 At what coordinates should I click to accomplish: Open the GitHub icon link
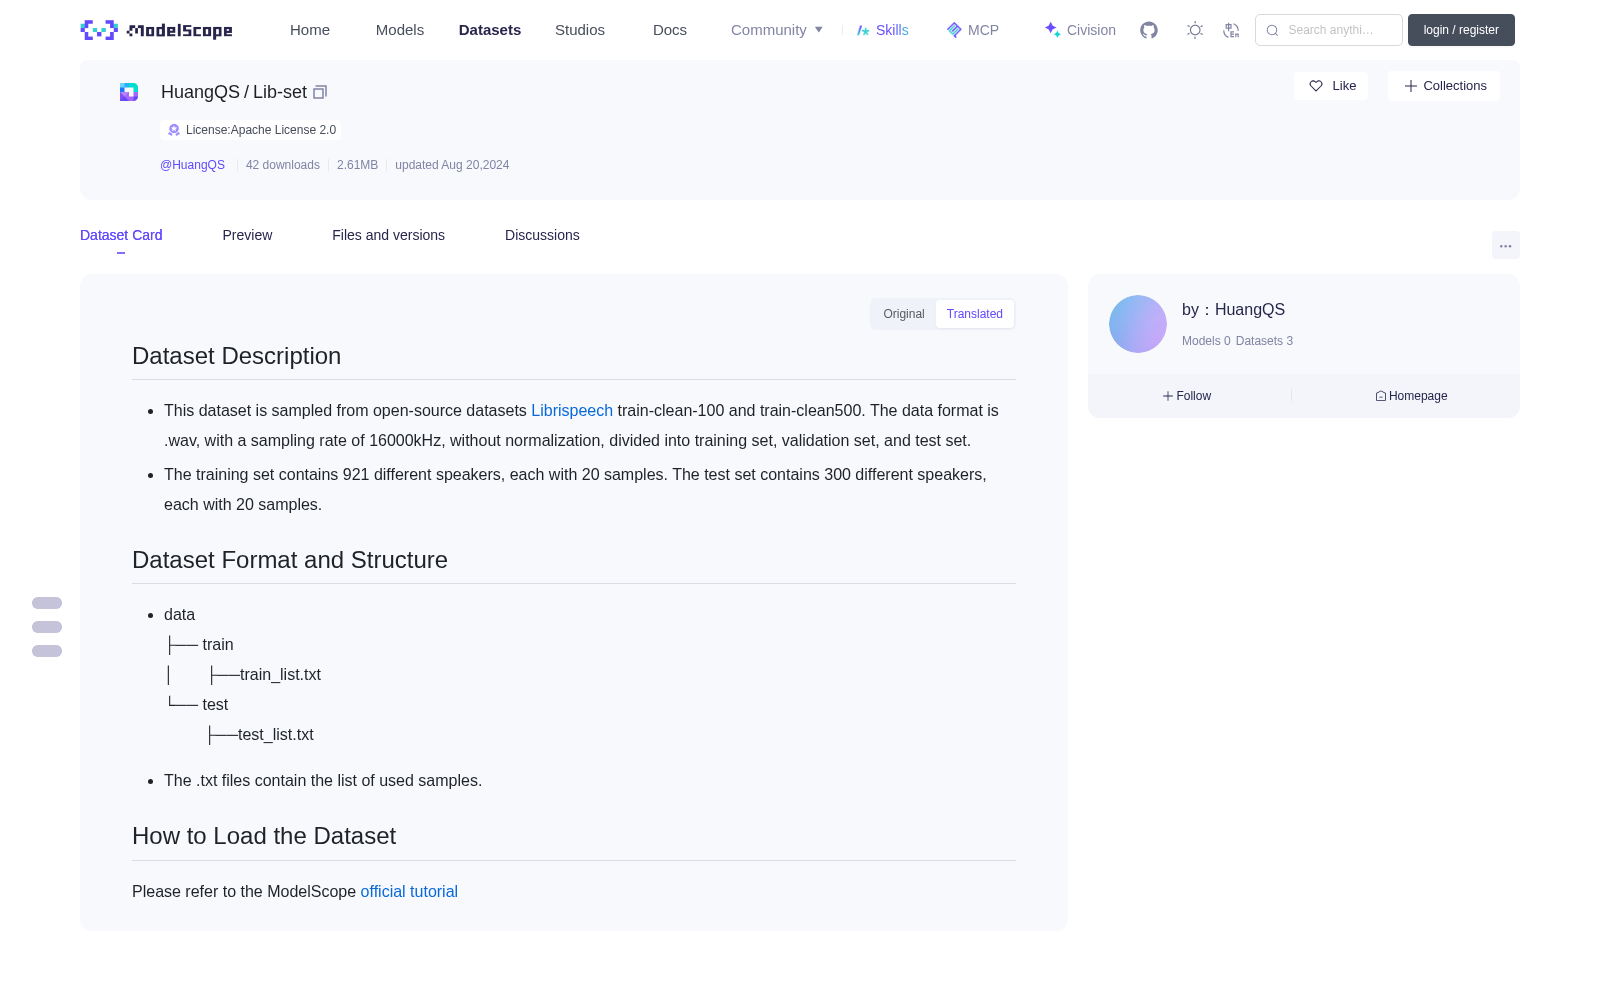click(1149, 30)
